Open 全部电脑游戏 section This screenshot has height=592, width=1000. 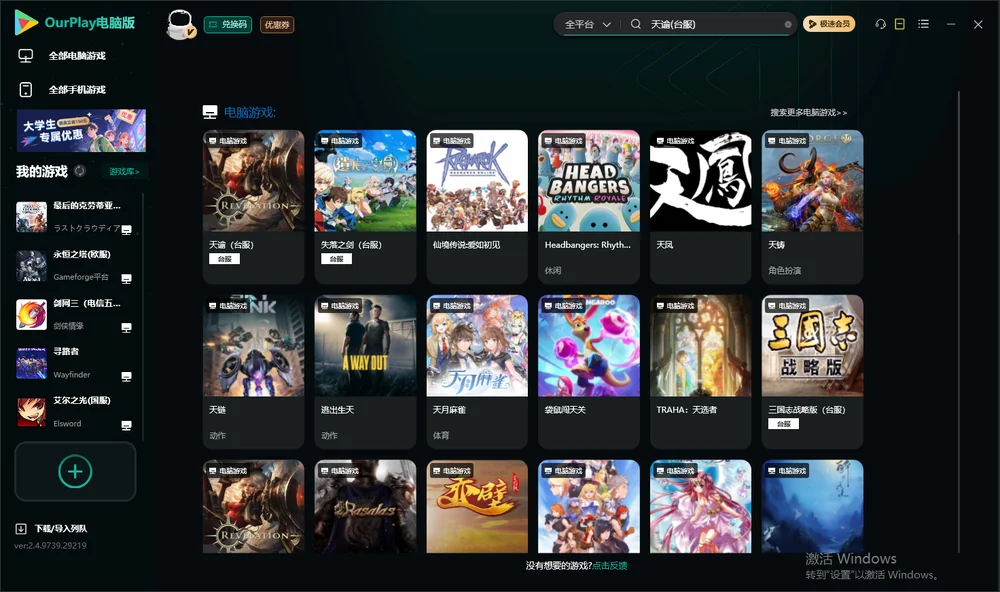pos(77,56)
